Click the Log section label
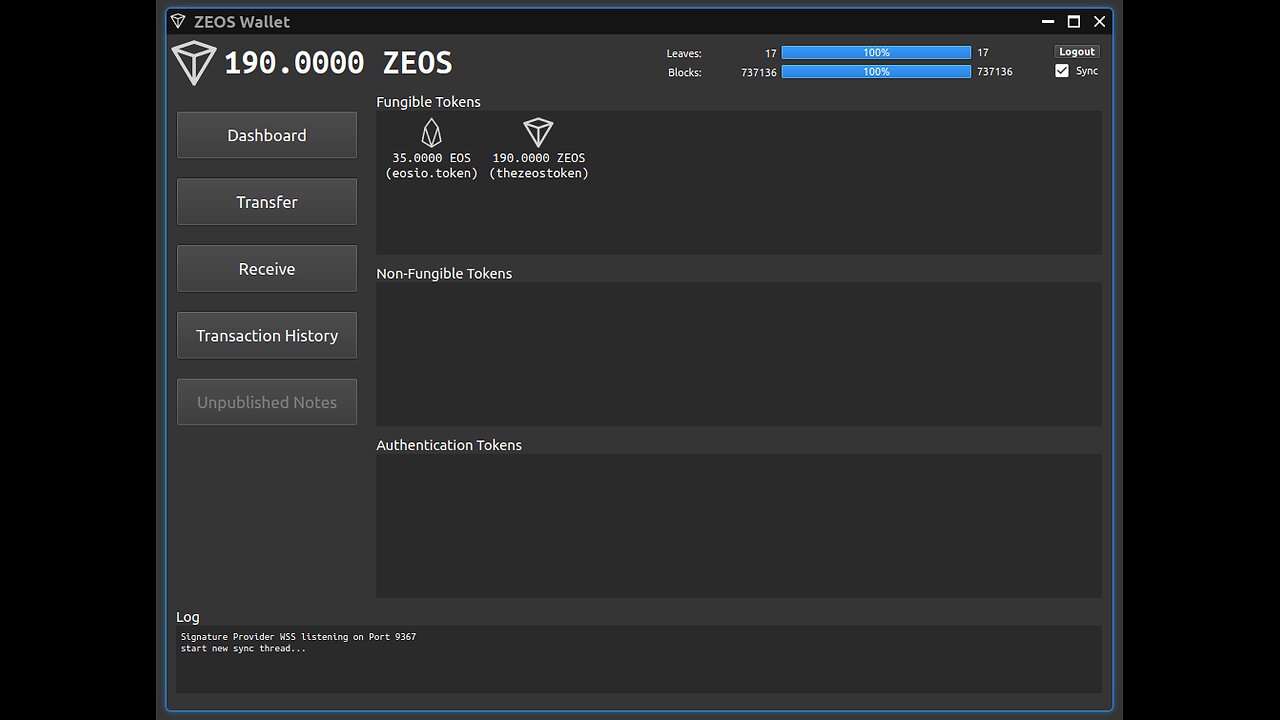The width and height of the screenshot is (1280, 720). point(187,617)
